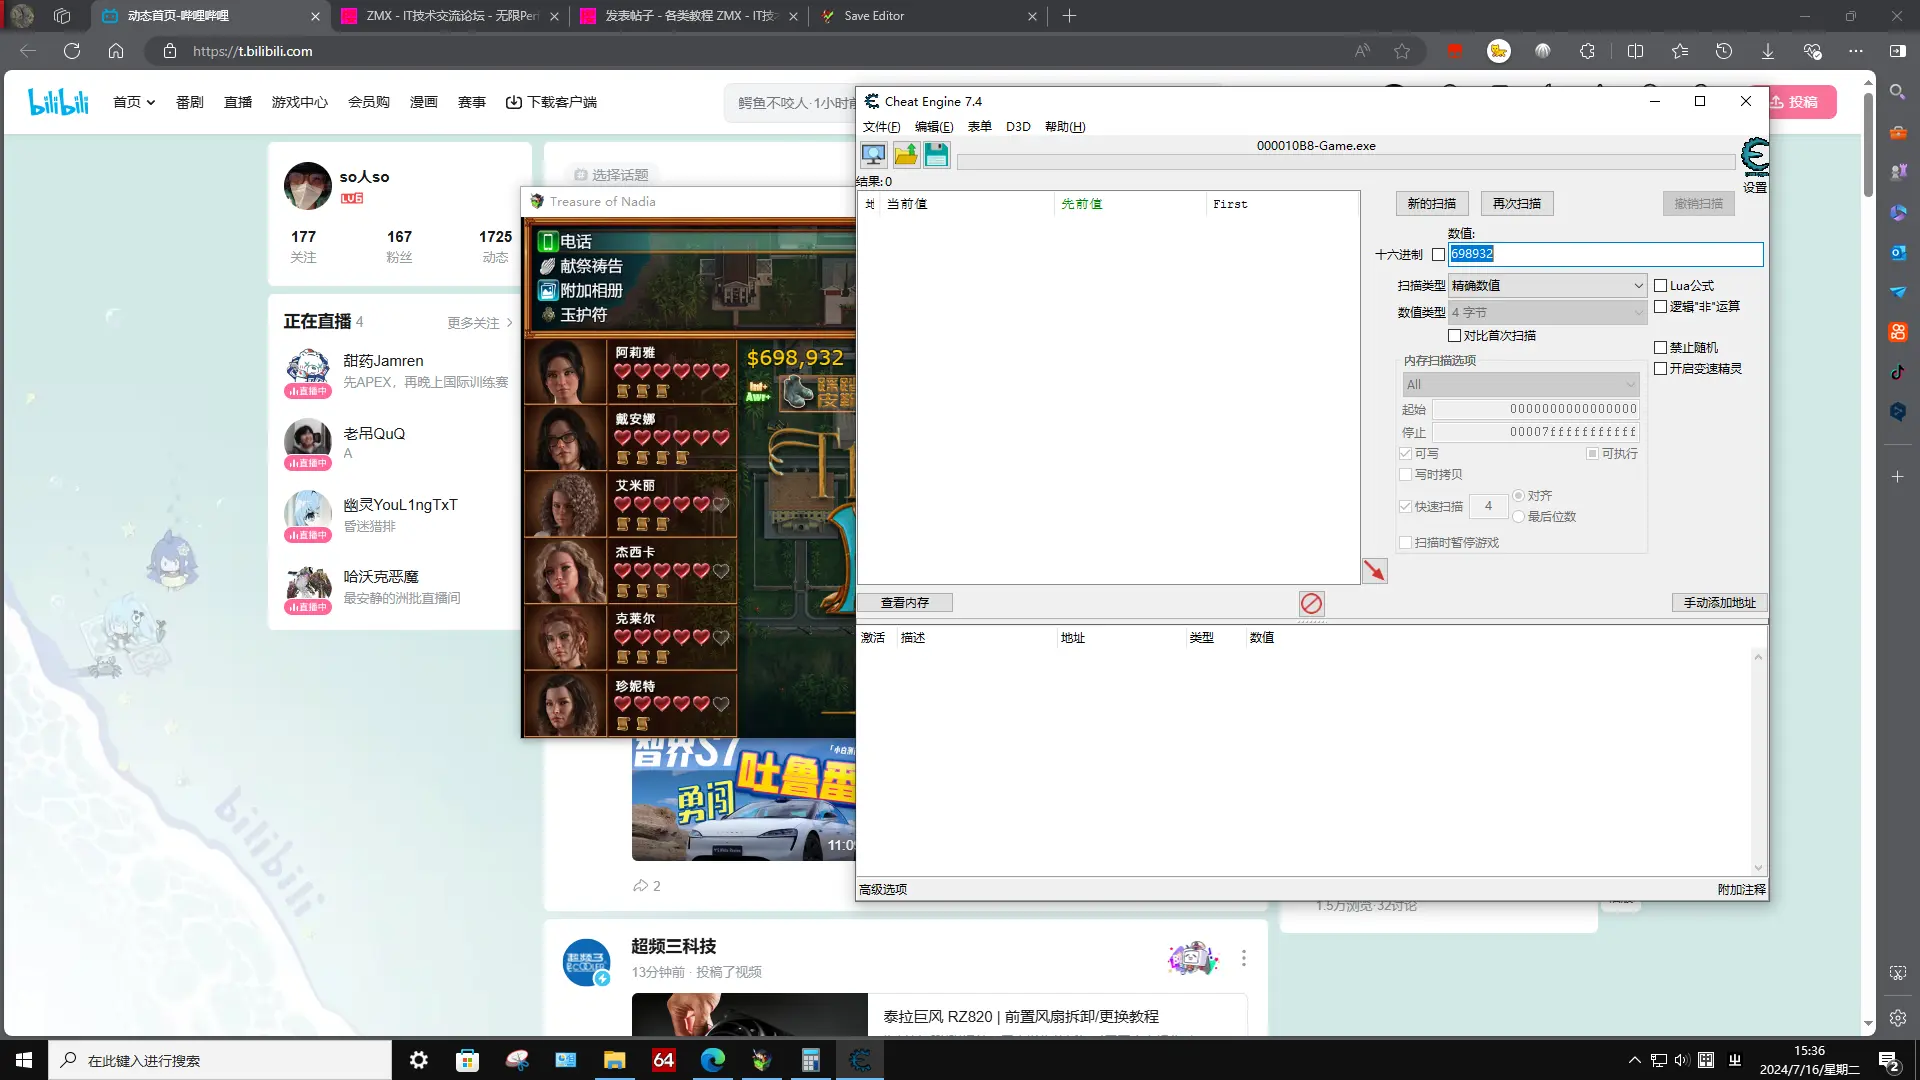Expand memory region All dropdown
The height and width of the screenshot is (1080, 1920).
pyautogui.click(x=1520, y=385)
